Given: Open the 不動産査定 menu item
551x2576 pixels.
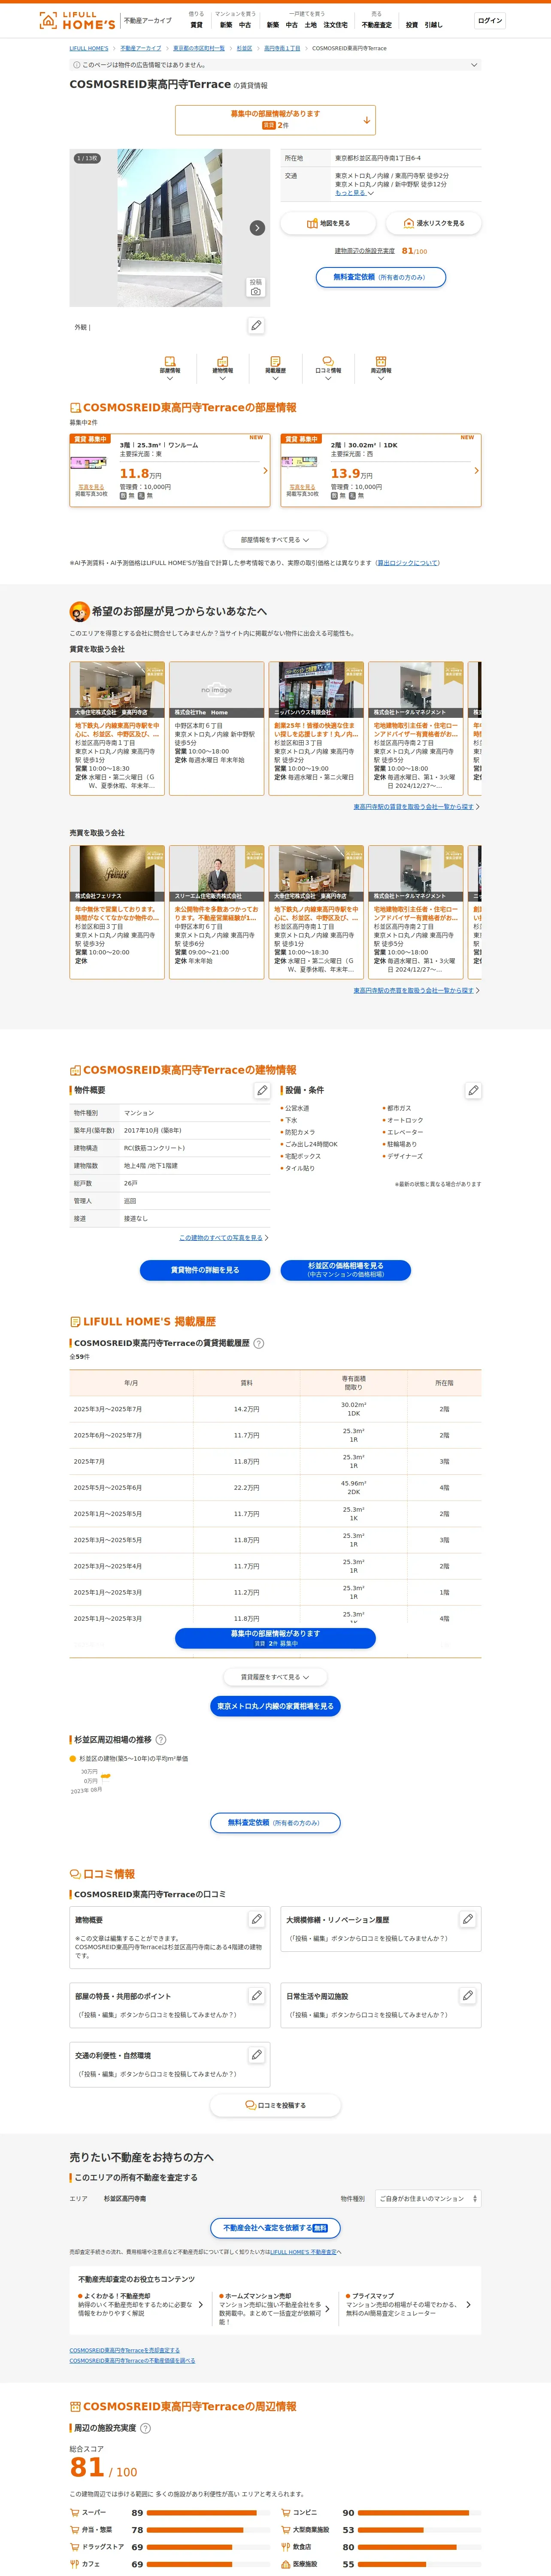Looking at the screenshot, I should (377, 25).
